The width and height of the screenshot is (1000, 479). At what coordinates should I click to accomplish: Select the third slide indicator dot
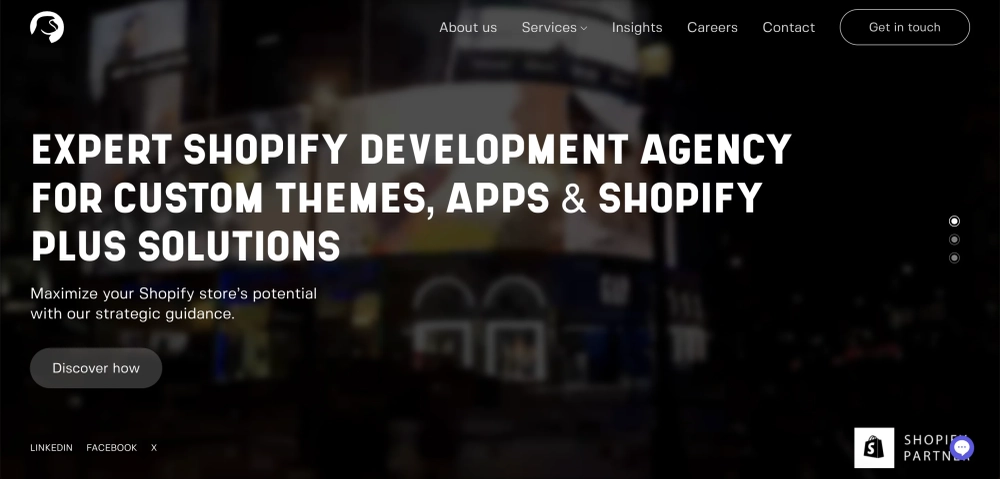pyautogui.click(x=954, y=258)
